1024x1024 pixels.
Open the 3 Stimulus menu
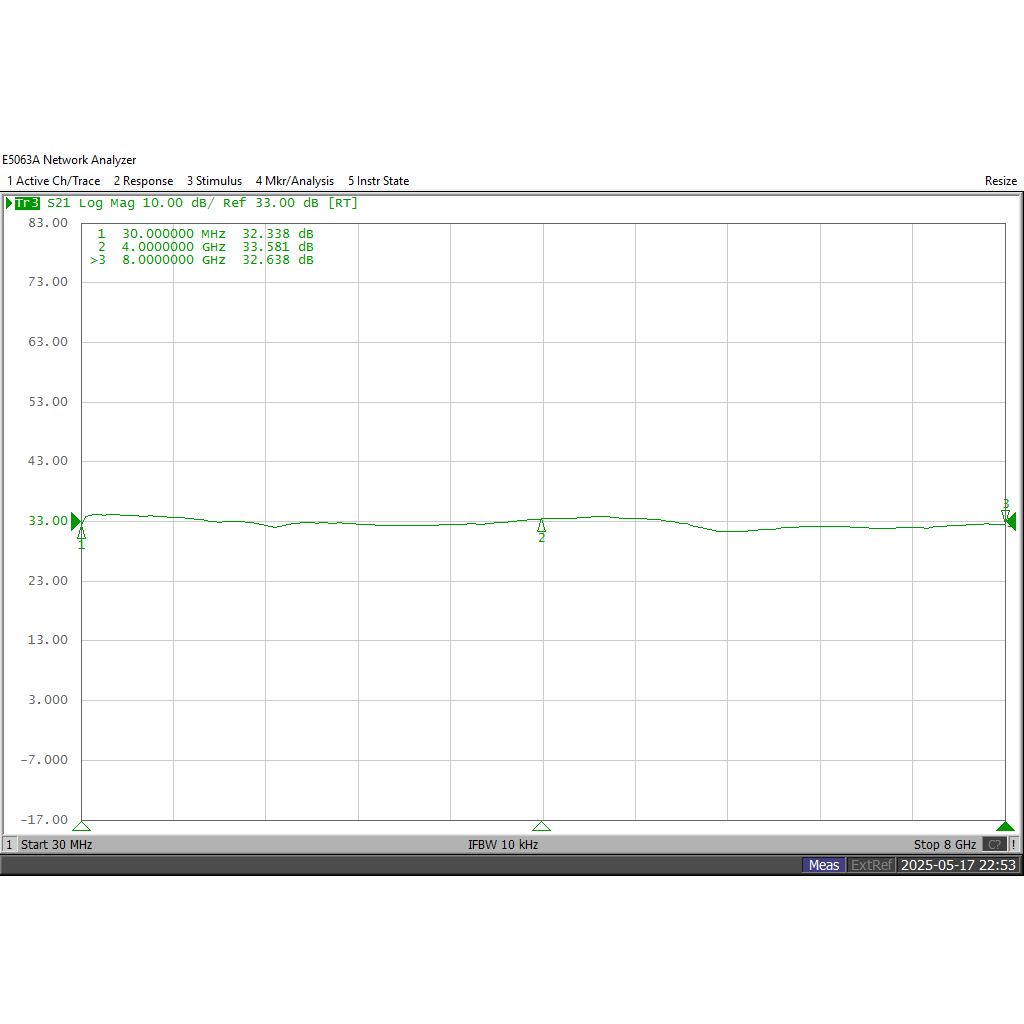[x=214, y=181]
